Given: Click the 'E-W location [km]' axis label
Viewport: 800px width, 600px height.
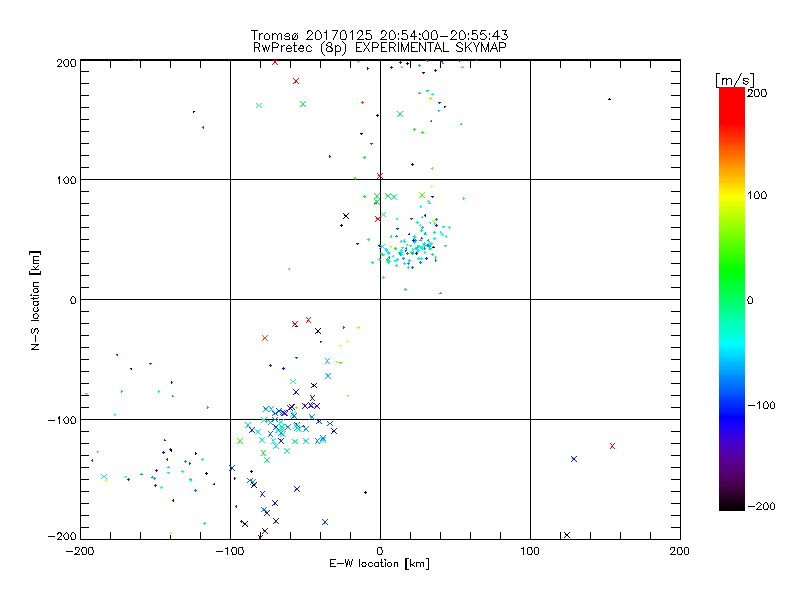Looking at the screenshot, I should [x=379, y=564].
